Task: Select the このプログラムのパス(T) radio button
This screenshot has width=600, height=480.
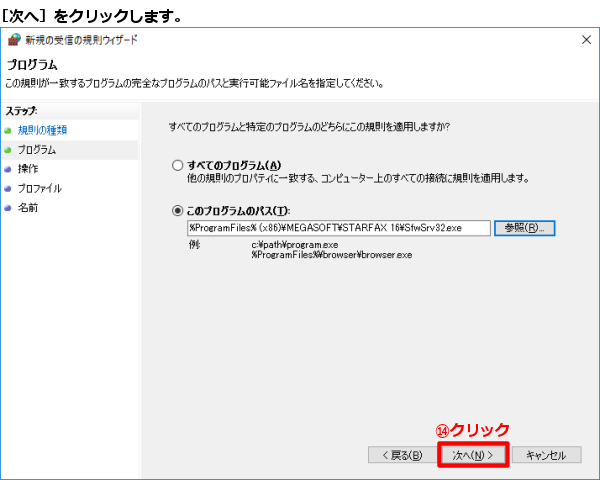Action: (x=178, y=211)
